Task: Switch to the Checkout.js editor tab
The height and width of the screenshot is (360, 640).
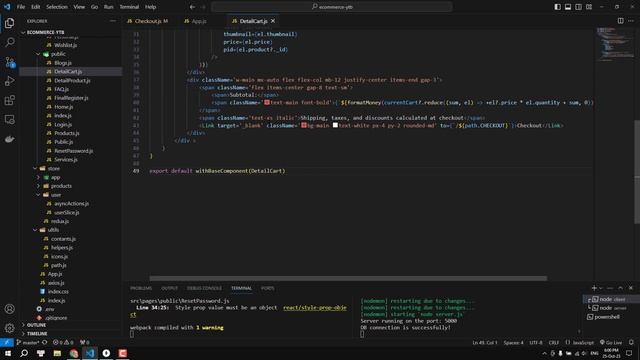Action: point(148,21)
